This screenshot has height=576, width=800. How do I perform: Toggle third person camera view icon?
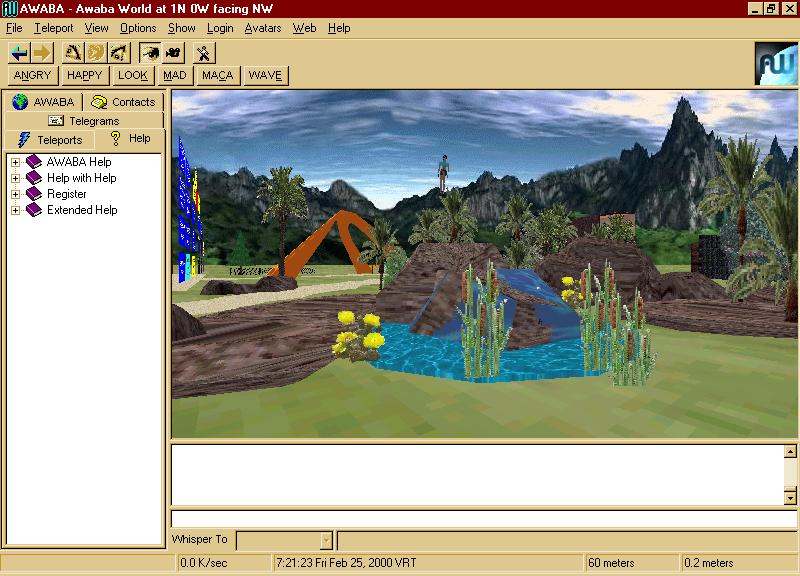(172, 53)
